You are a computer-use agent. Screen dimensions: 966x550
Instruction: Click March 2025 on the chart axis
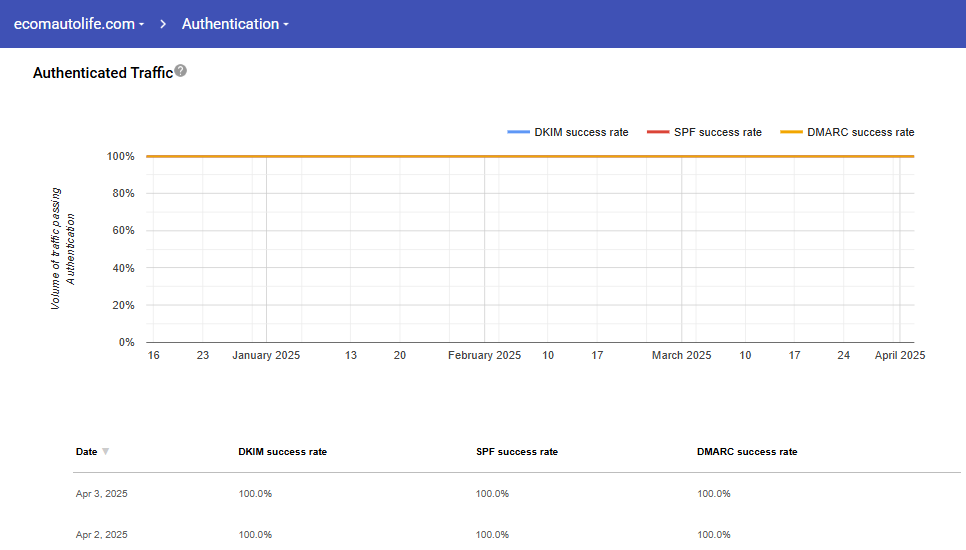pyautogui.click(x=681, y=355)
